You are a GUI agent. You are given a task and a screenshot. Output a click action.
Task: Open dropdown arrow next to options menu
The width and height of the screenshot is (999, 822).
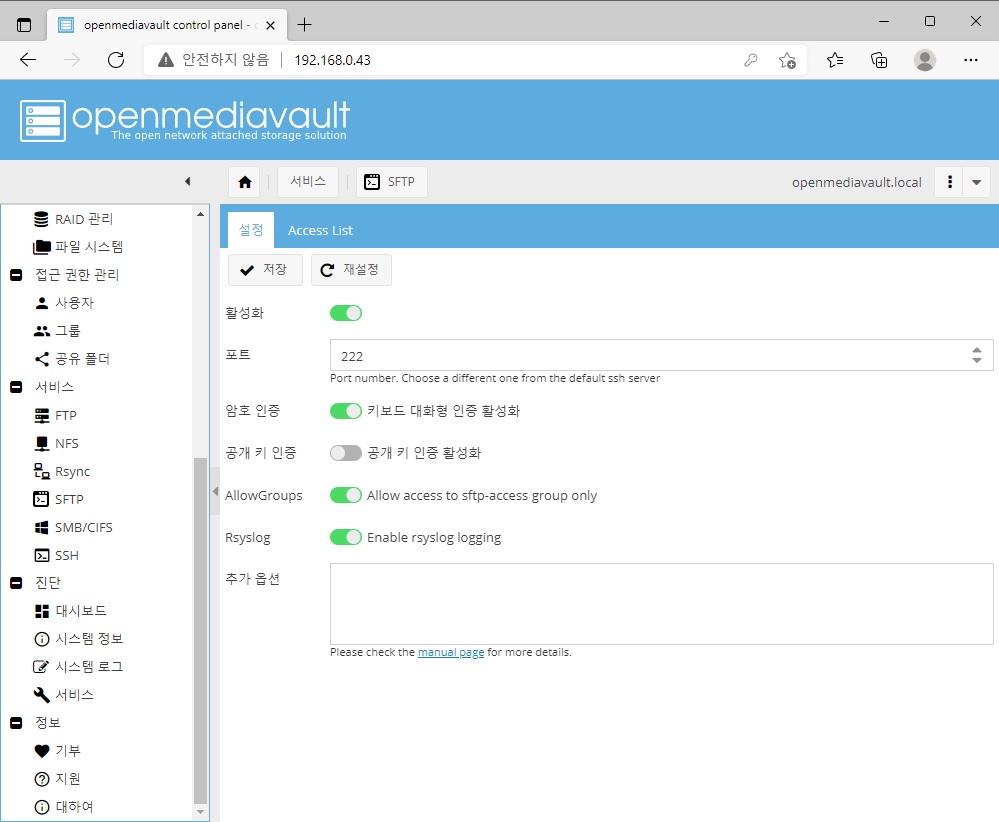pos(976,182)
